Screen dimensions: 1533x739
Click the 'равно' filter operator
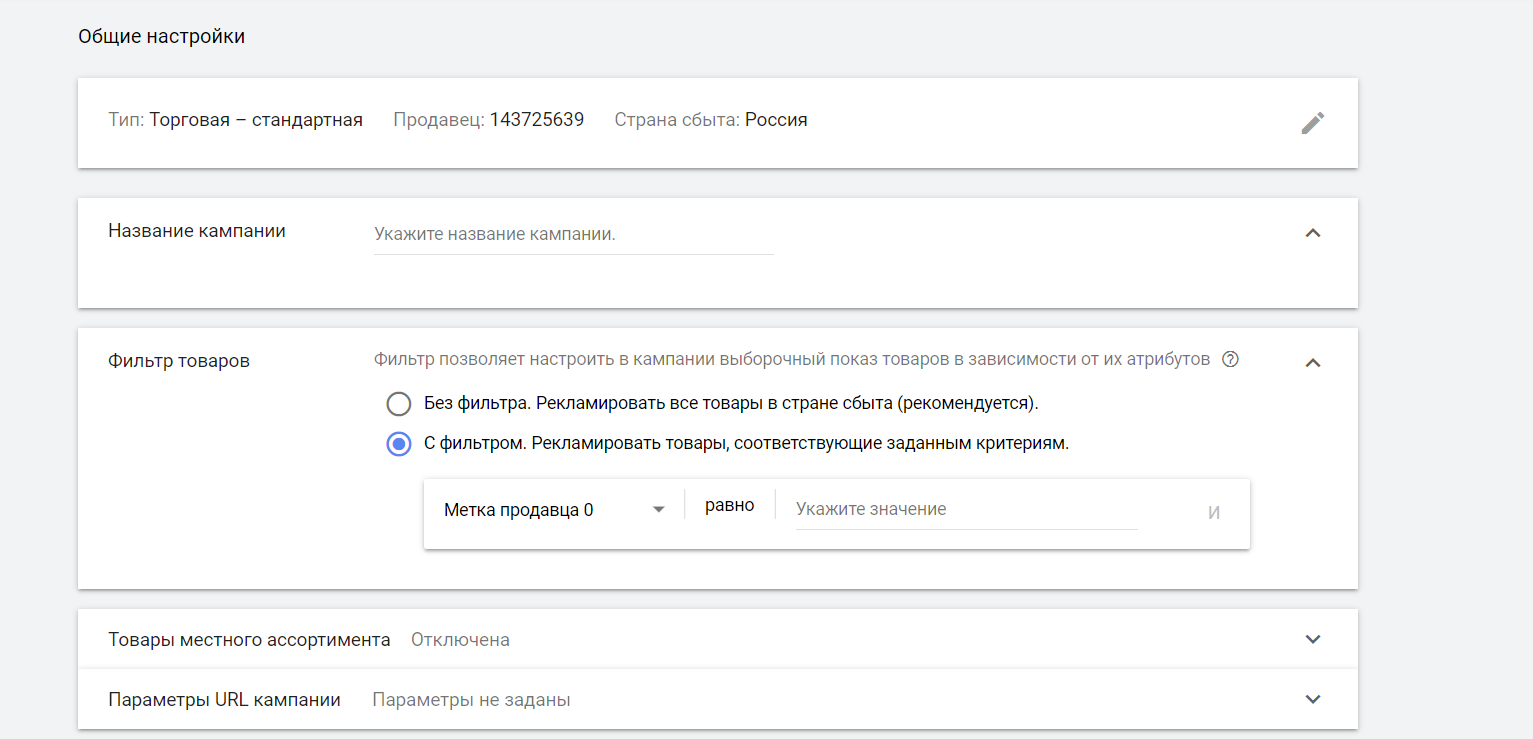729,506
